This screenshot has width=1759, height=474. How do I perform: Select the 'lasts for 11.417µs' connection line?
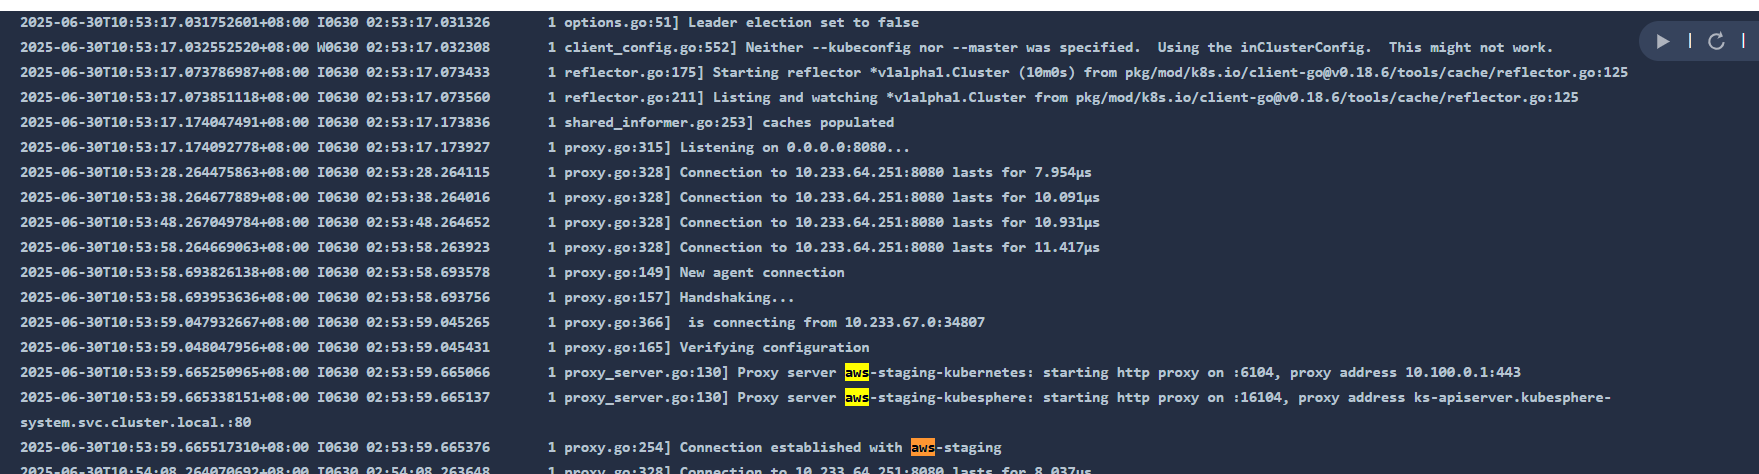point(560,247)
